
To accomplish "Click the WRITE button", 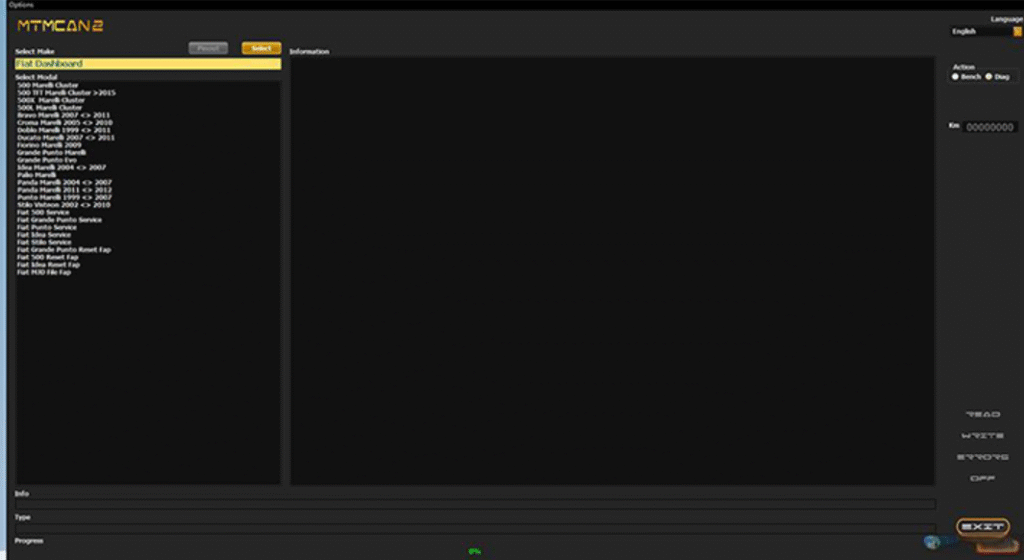I will tap(983, 435).
